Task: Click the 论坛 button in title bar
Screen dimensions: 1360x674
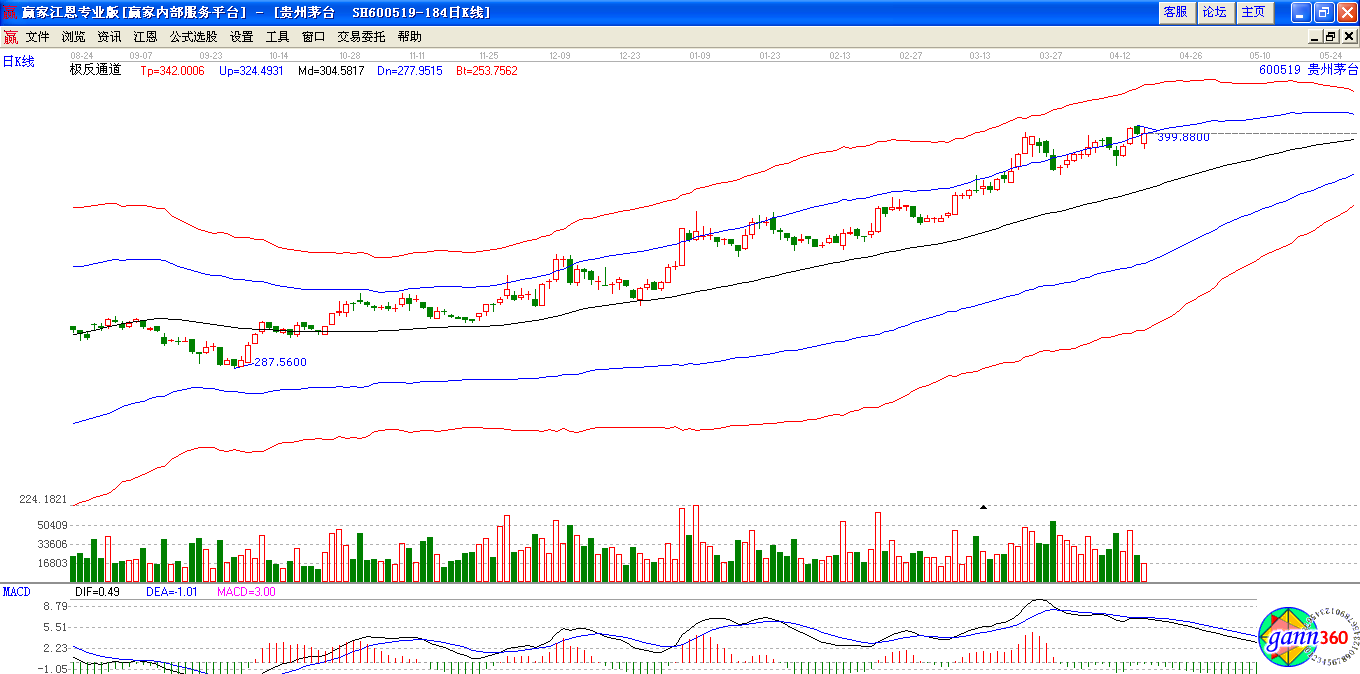Action: pos(1214,12)
